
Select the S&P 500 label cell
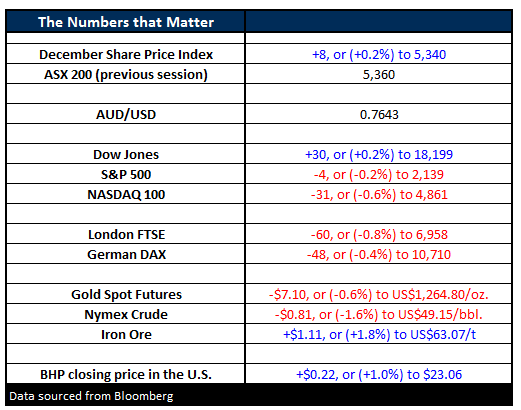[x=126, y=174]
